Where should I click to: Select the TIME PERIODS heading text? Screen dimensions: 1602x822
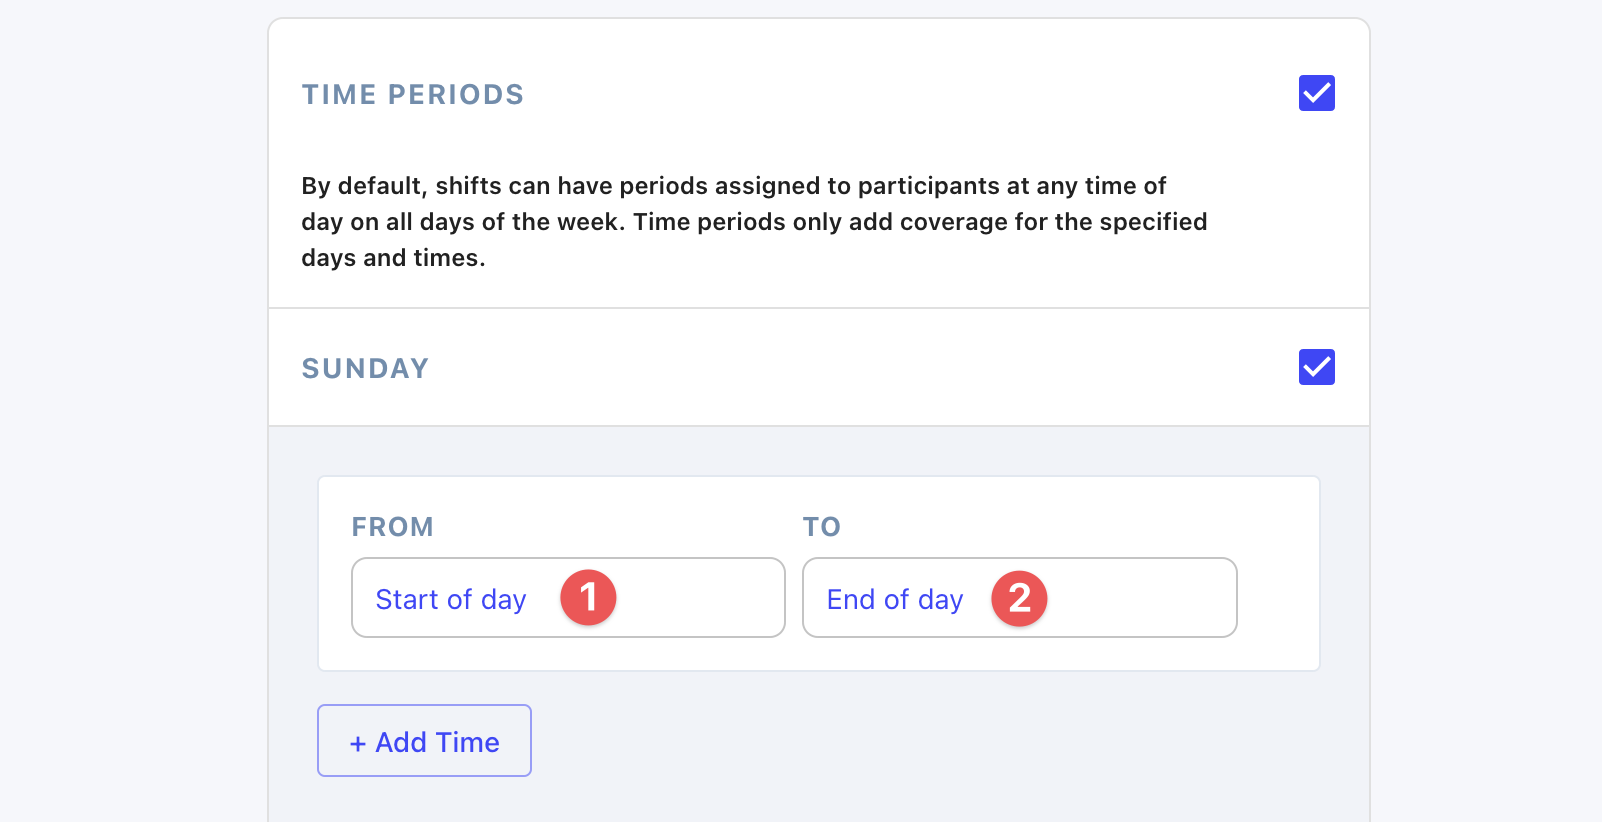[x=412, y=94]
